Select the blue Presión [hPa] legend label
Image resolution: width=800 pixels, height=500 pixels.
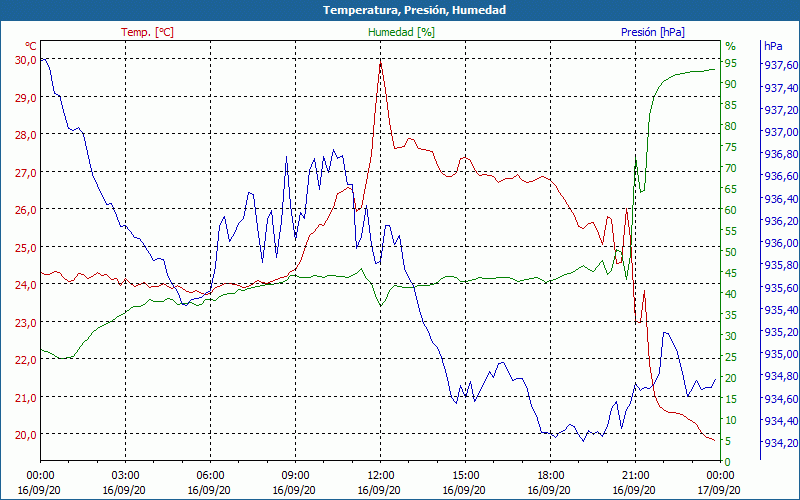pos(653,32)
